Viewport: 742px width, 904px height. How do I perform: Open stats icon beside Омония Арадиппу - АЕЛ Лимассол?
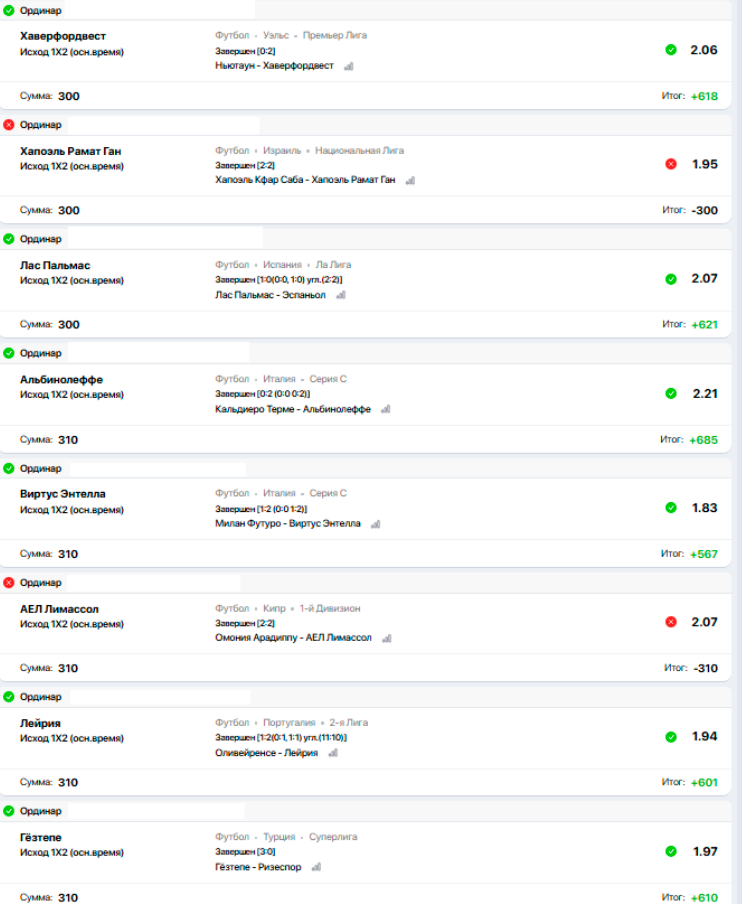tap(387, 639)
